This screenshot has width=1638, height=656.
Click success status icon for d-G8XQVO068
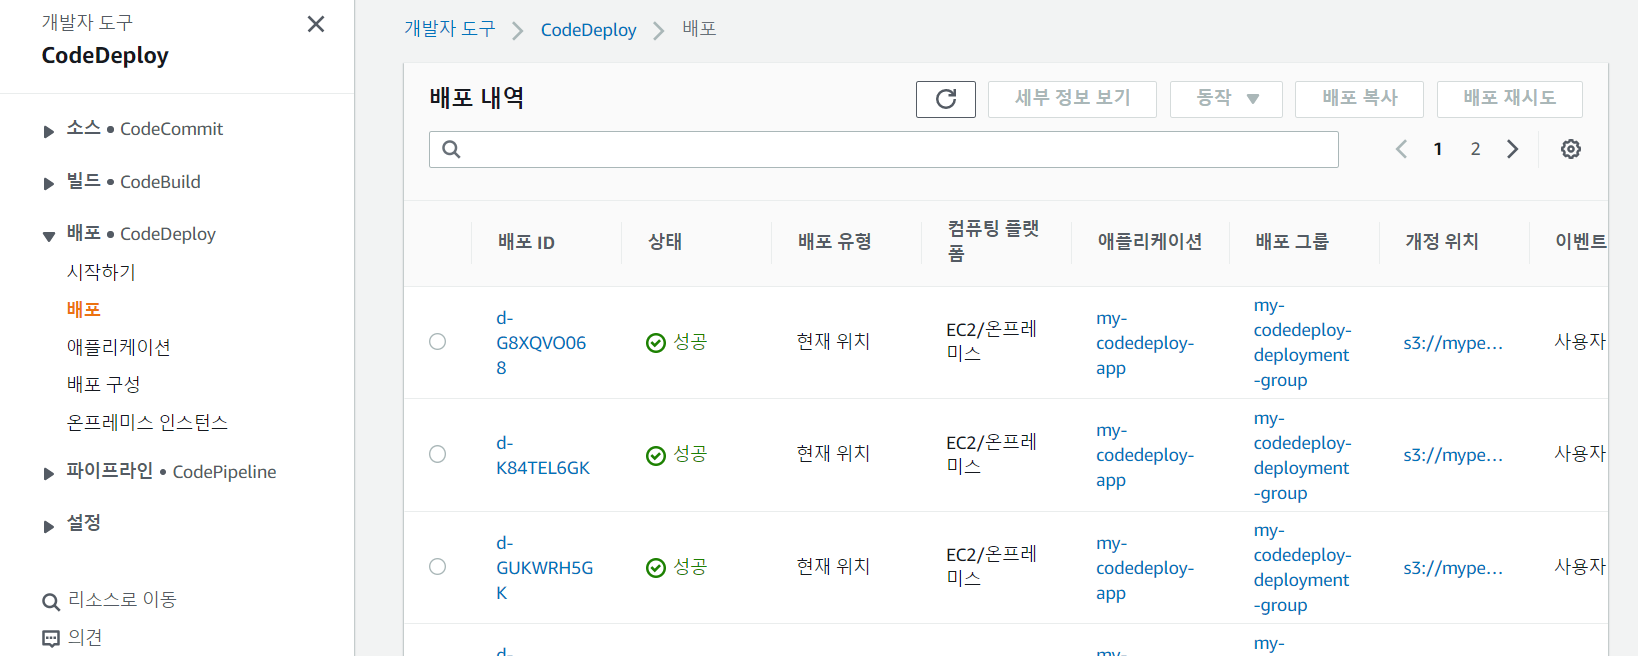point(656,343)
